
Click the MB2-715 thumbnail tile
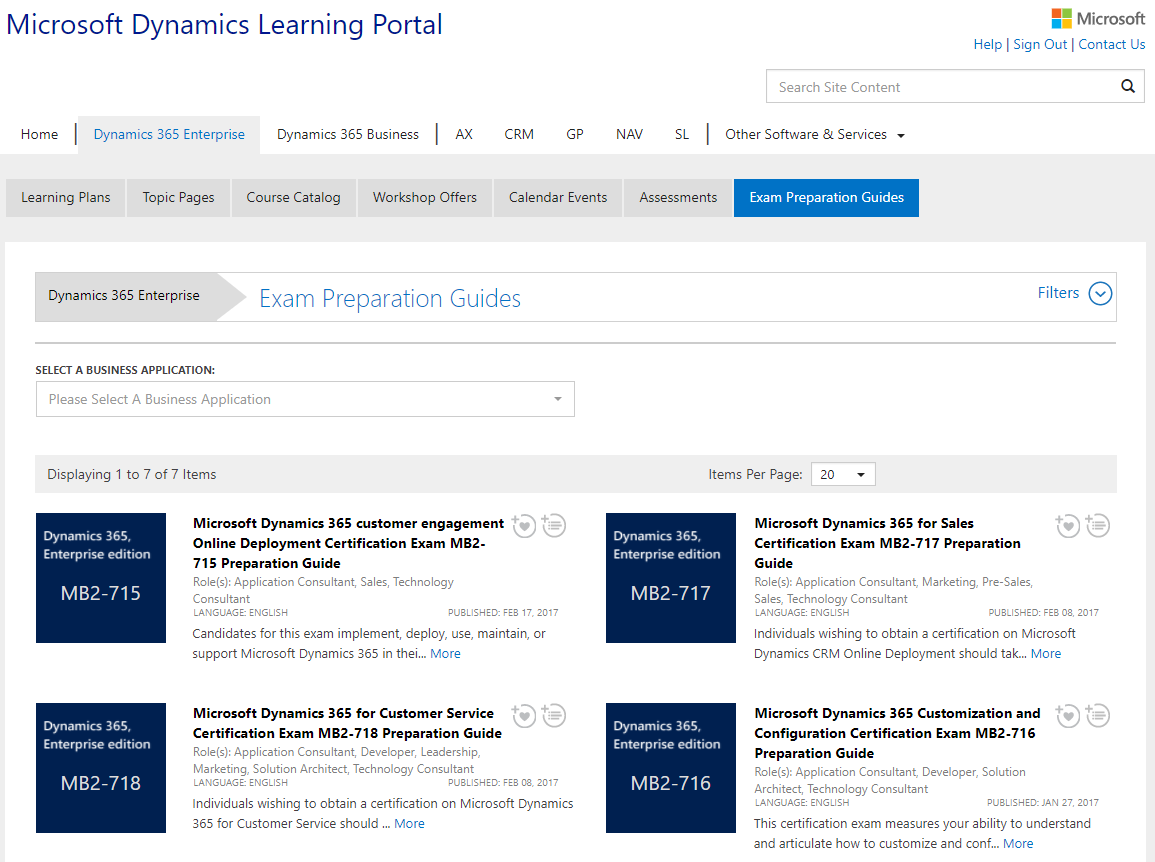click(101, 578)
